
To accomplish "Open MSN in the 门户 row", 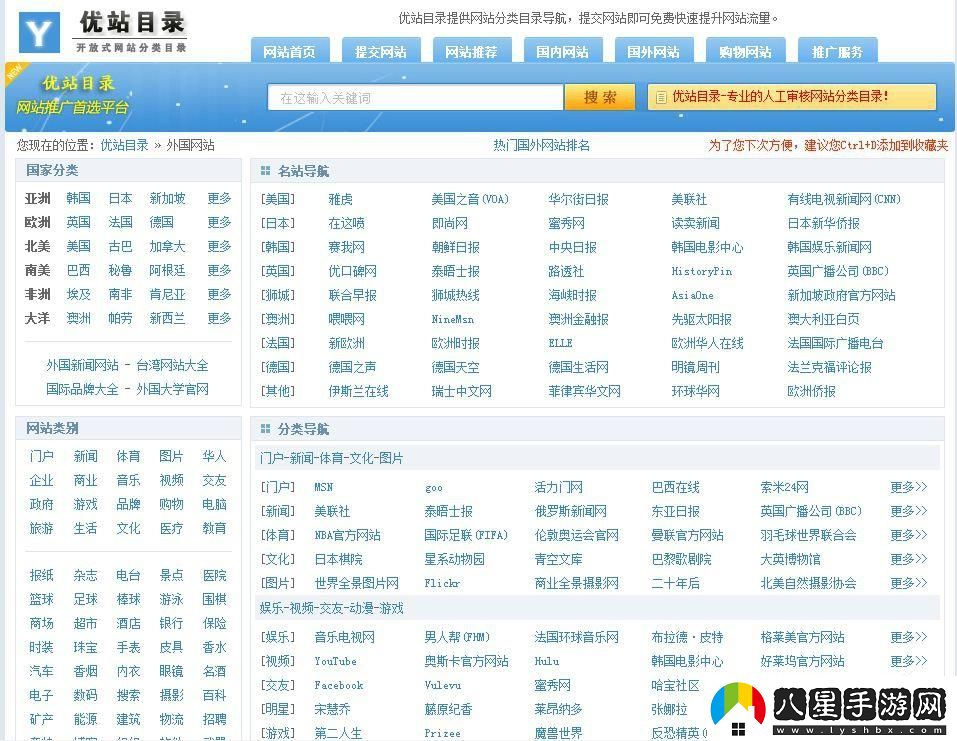I will pos(323,487).
